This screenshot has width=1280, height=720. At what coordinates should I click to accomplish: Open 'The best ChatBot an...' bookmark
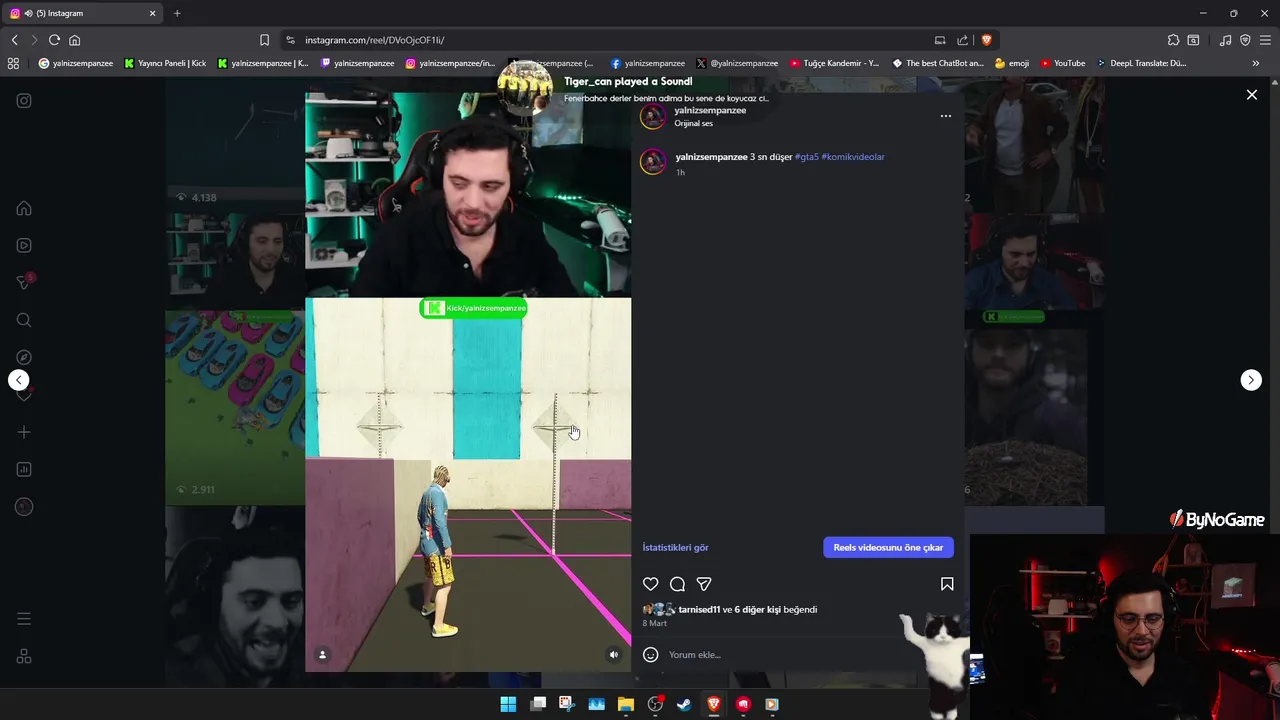point(938,63)
